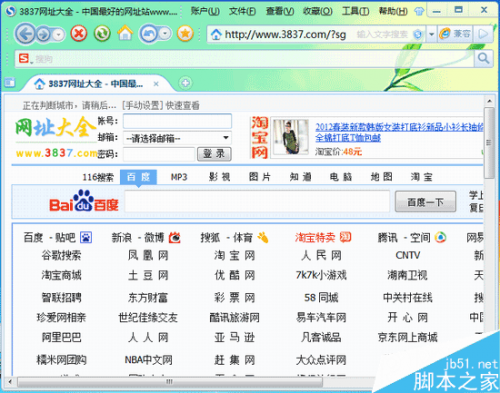Screen dimensions: 500x393
Task: Open the 收藏 menu
Action: (x=318, y=11)
